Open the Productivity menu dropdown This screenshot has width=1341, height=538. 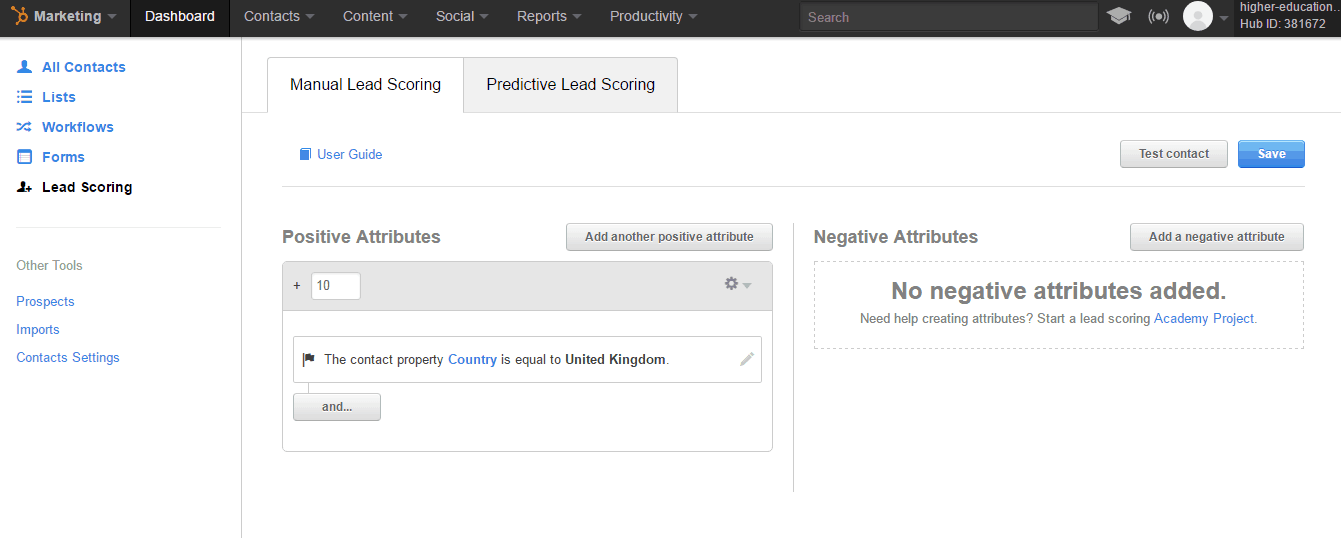[x=654, y=16]
